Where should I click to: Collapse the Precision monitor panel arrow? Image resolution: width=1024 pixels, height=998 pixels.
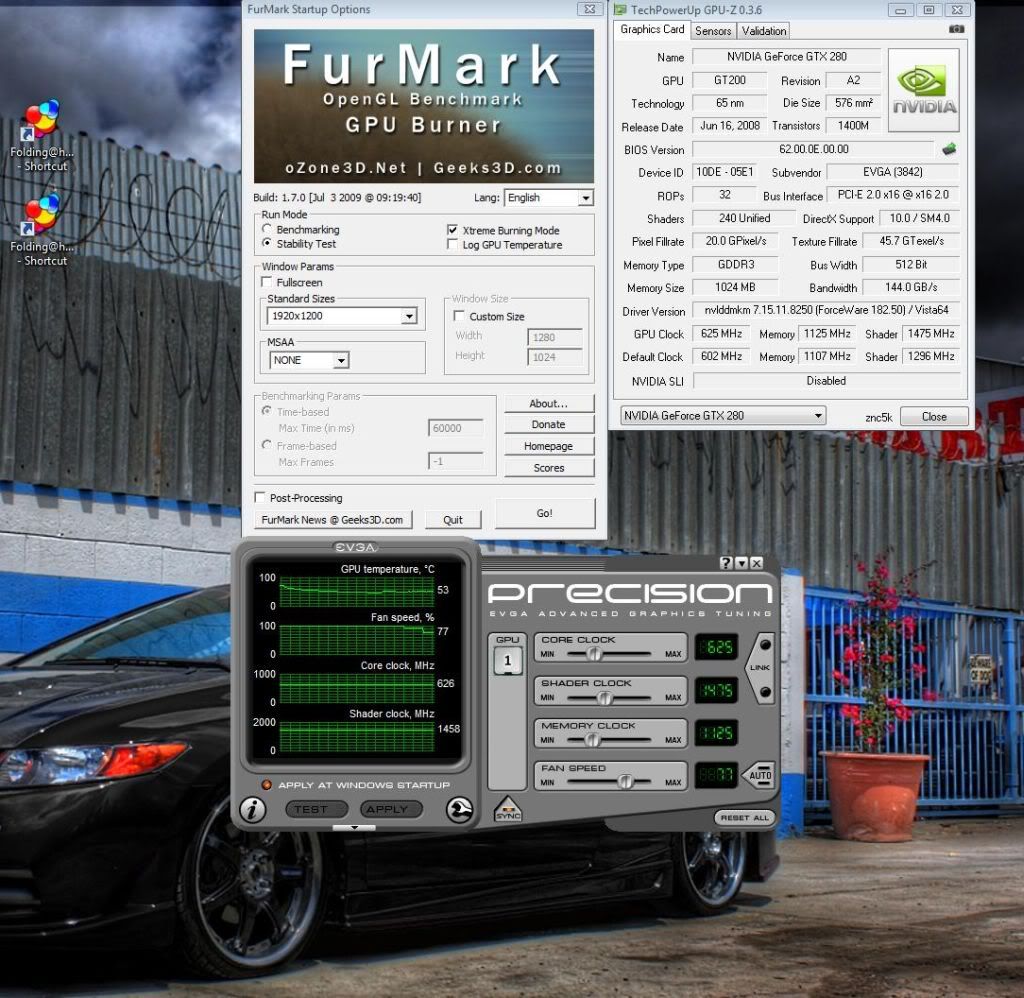coord(354,828)
